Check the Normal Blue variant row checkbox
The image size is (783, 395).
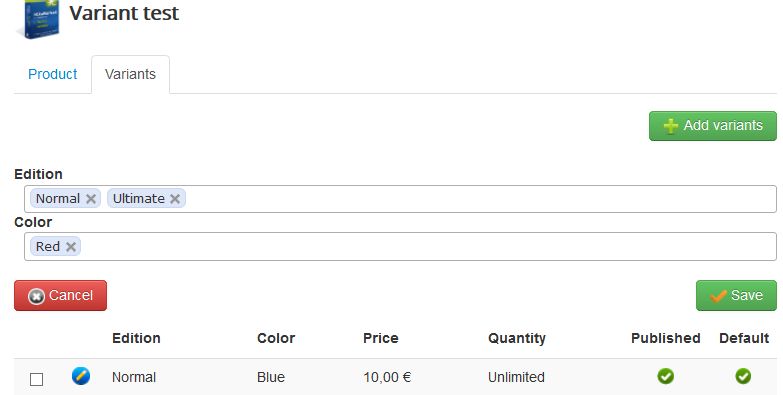pyautogui.click(x=36, y=380)
